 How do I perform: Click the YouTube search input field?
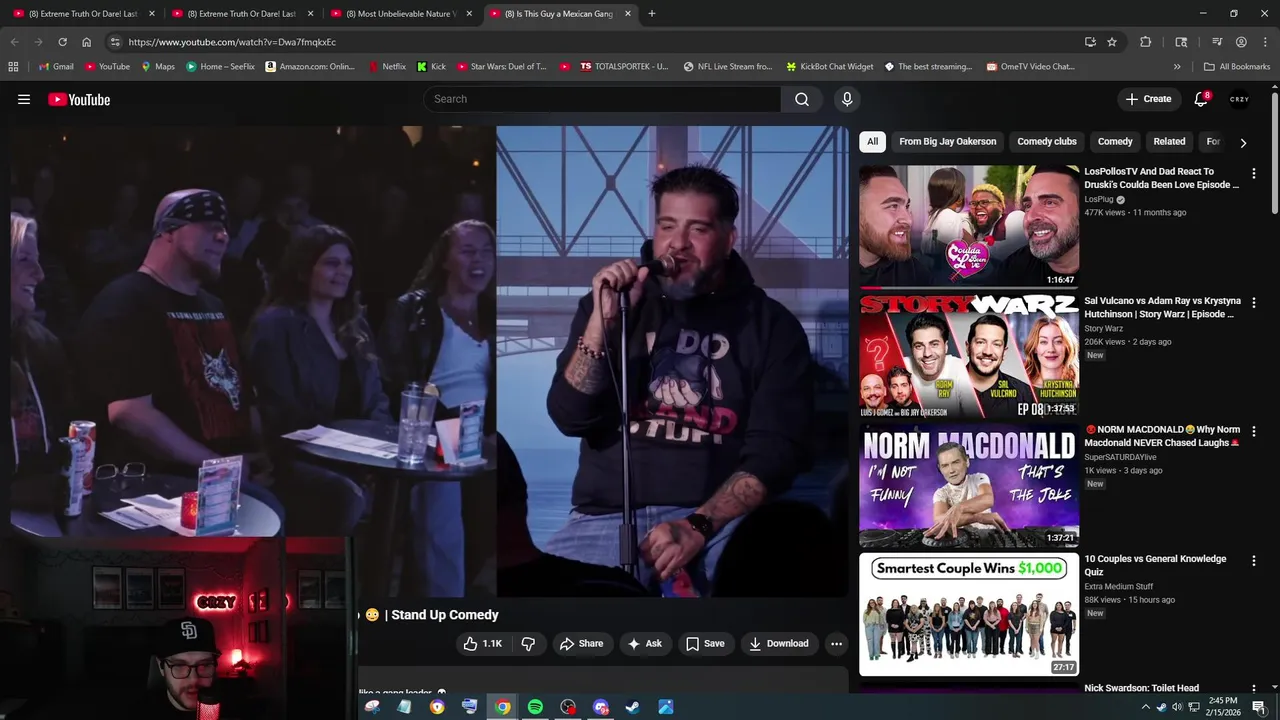602,99
